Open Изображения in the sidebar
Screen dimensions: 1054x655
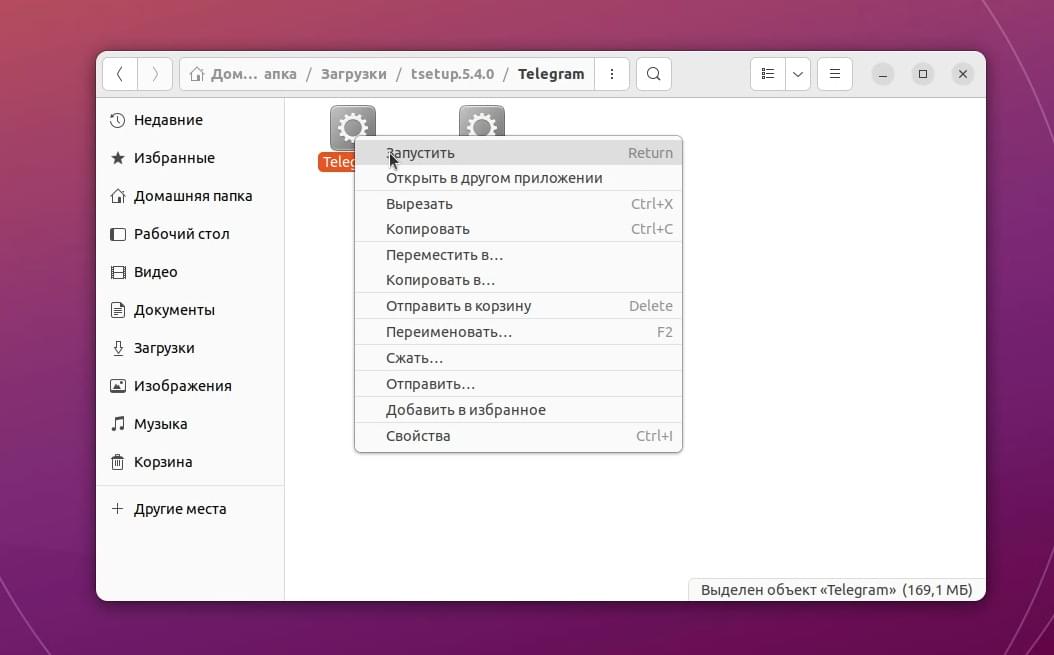coord(190,386)
